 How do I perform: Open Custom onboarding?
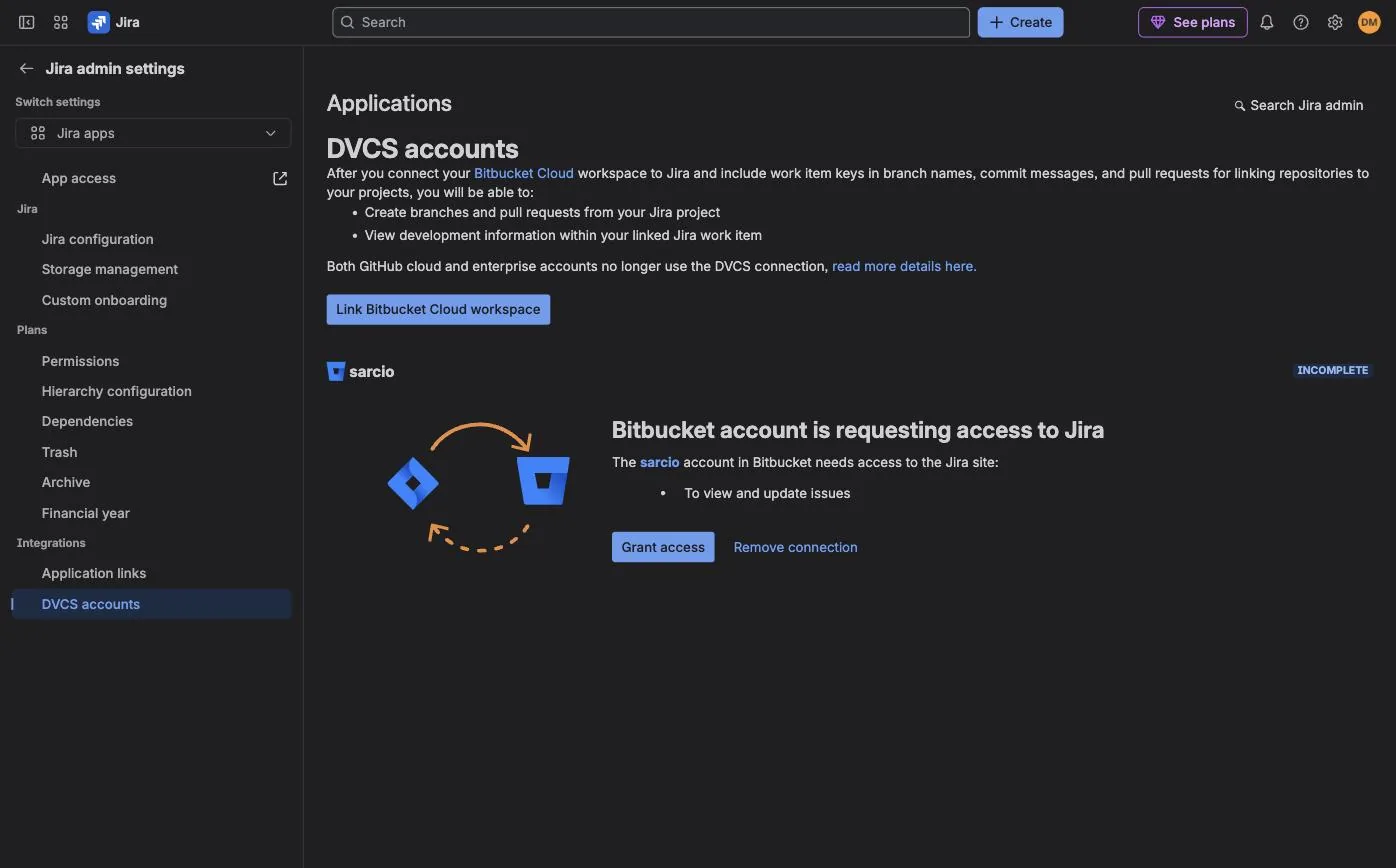[x=104, y=301]
